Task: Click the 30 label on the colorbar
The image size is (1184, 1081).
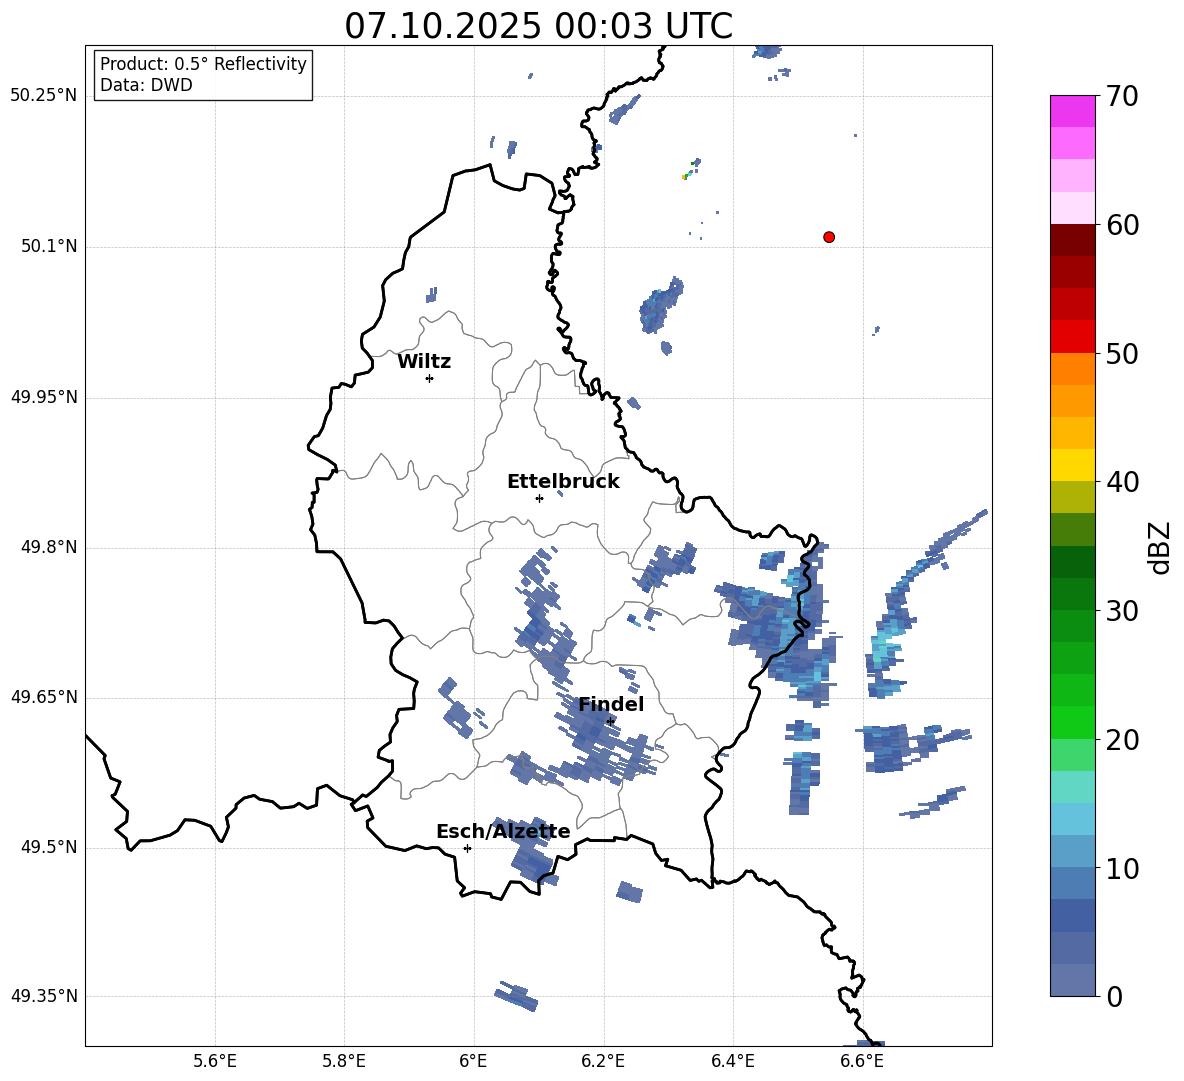Action: click(x=1121, y=611)
